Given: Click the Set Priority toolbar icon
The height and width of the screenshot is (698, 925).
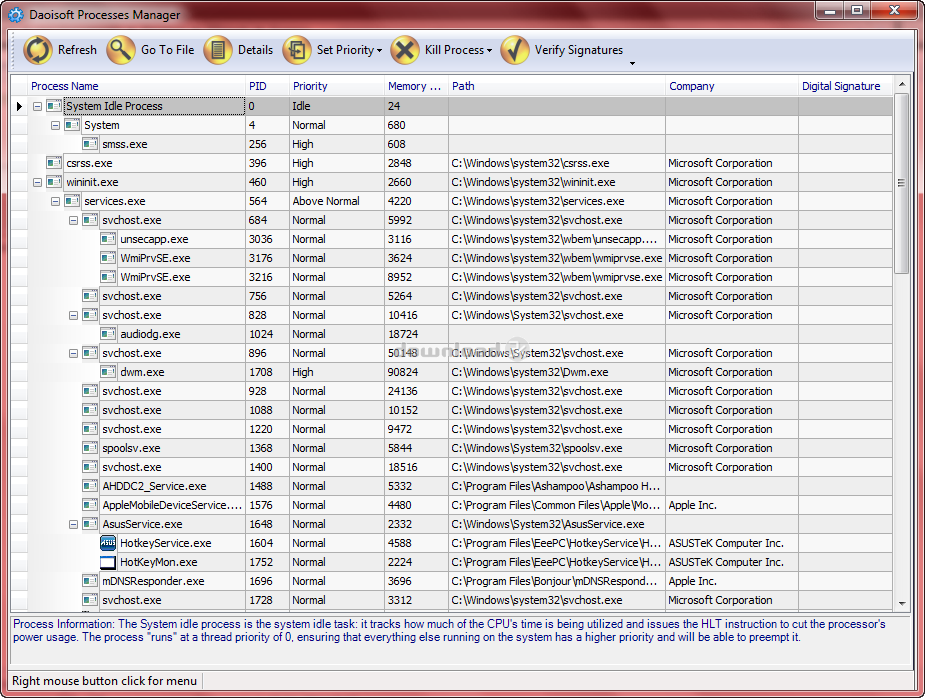Looking at the screenshot, I should coord(297,50).
